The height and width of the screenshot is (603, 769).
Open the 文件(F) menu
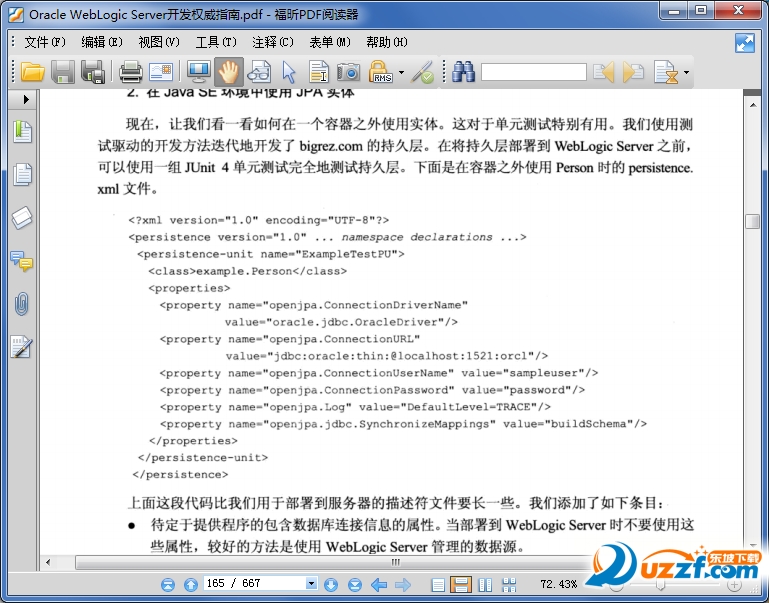(45, 42)
